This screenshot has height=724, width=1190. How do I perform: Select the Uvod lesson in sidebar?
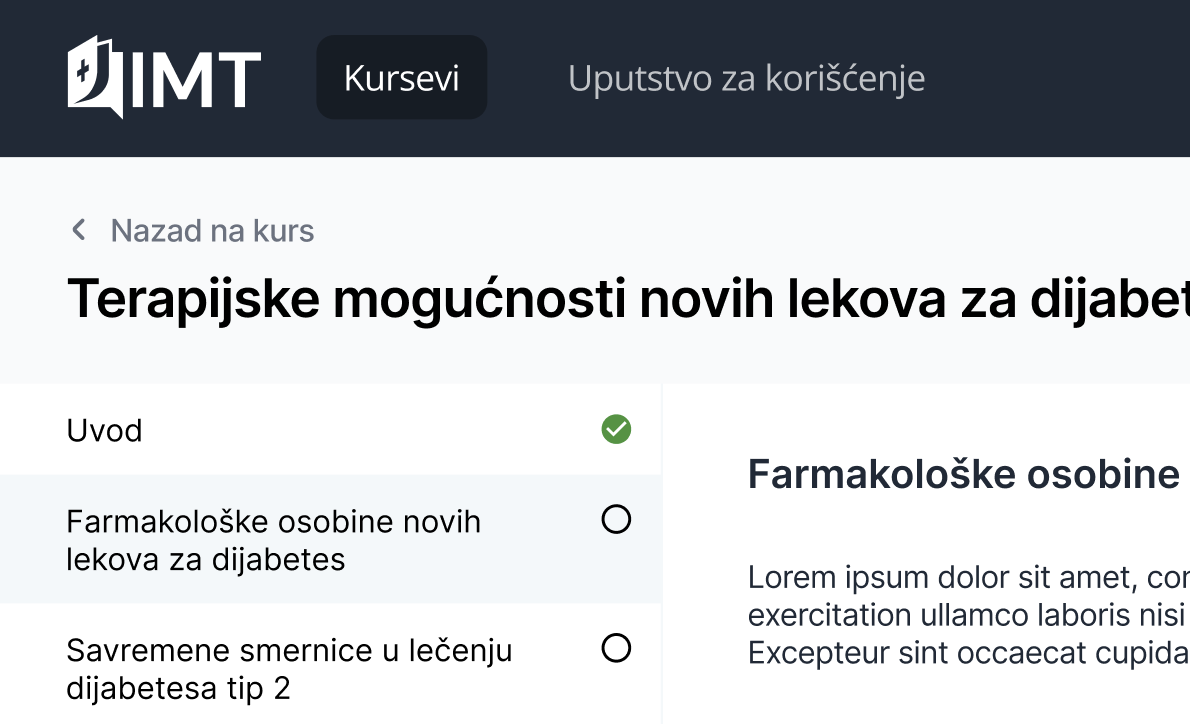pos(105,431)
